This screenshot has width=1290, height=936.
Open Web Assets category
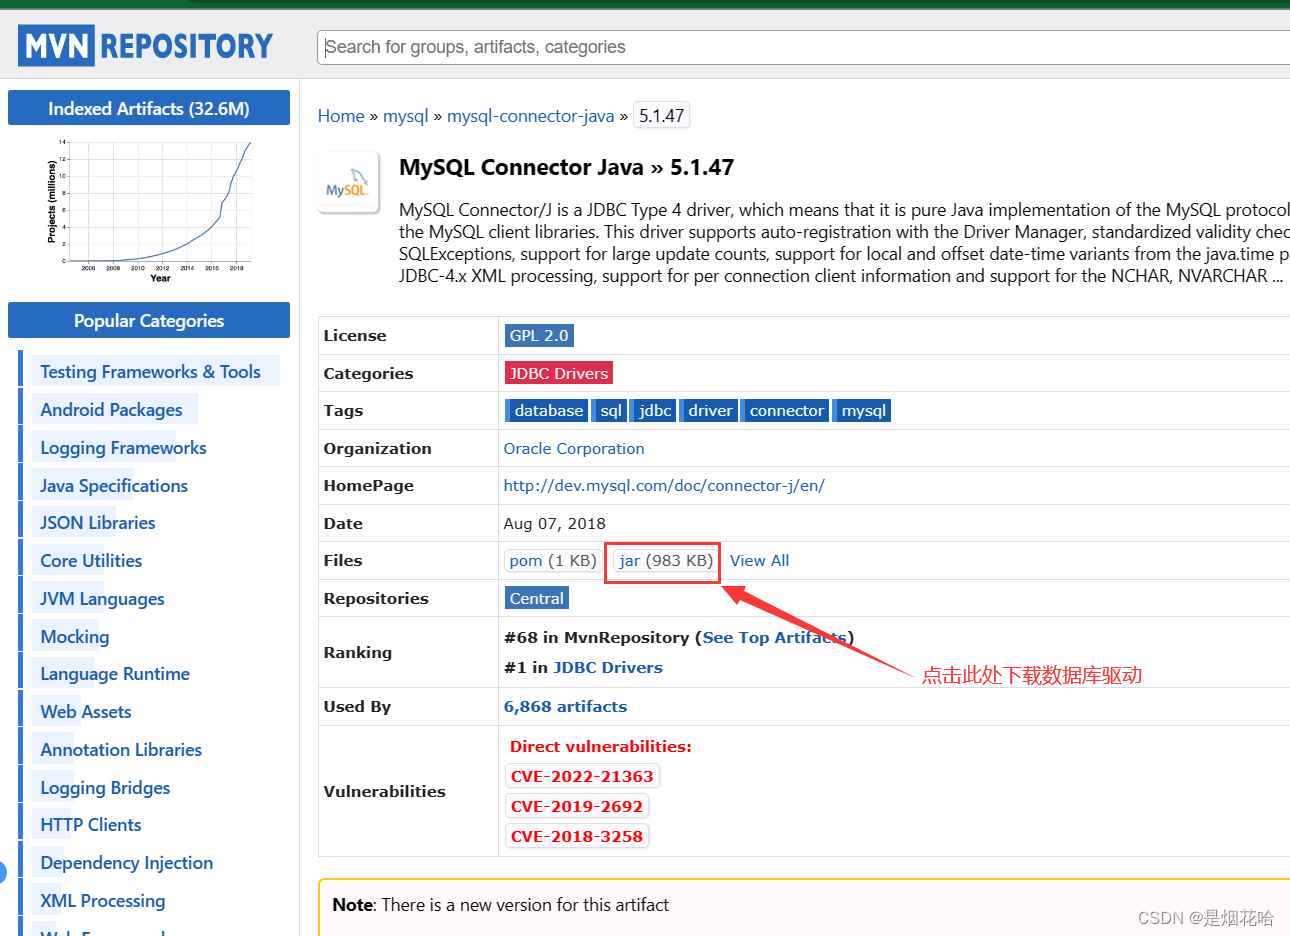point(86,712)
